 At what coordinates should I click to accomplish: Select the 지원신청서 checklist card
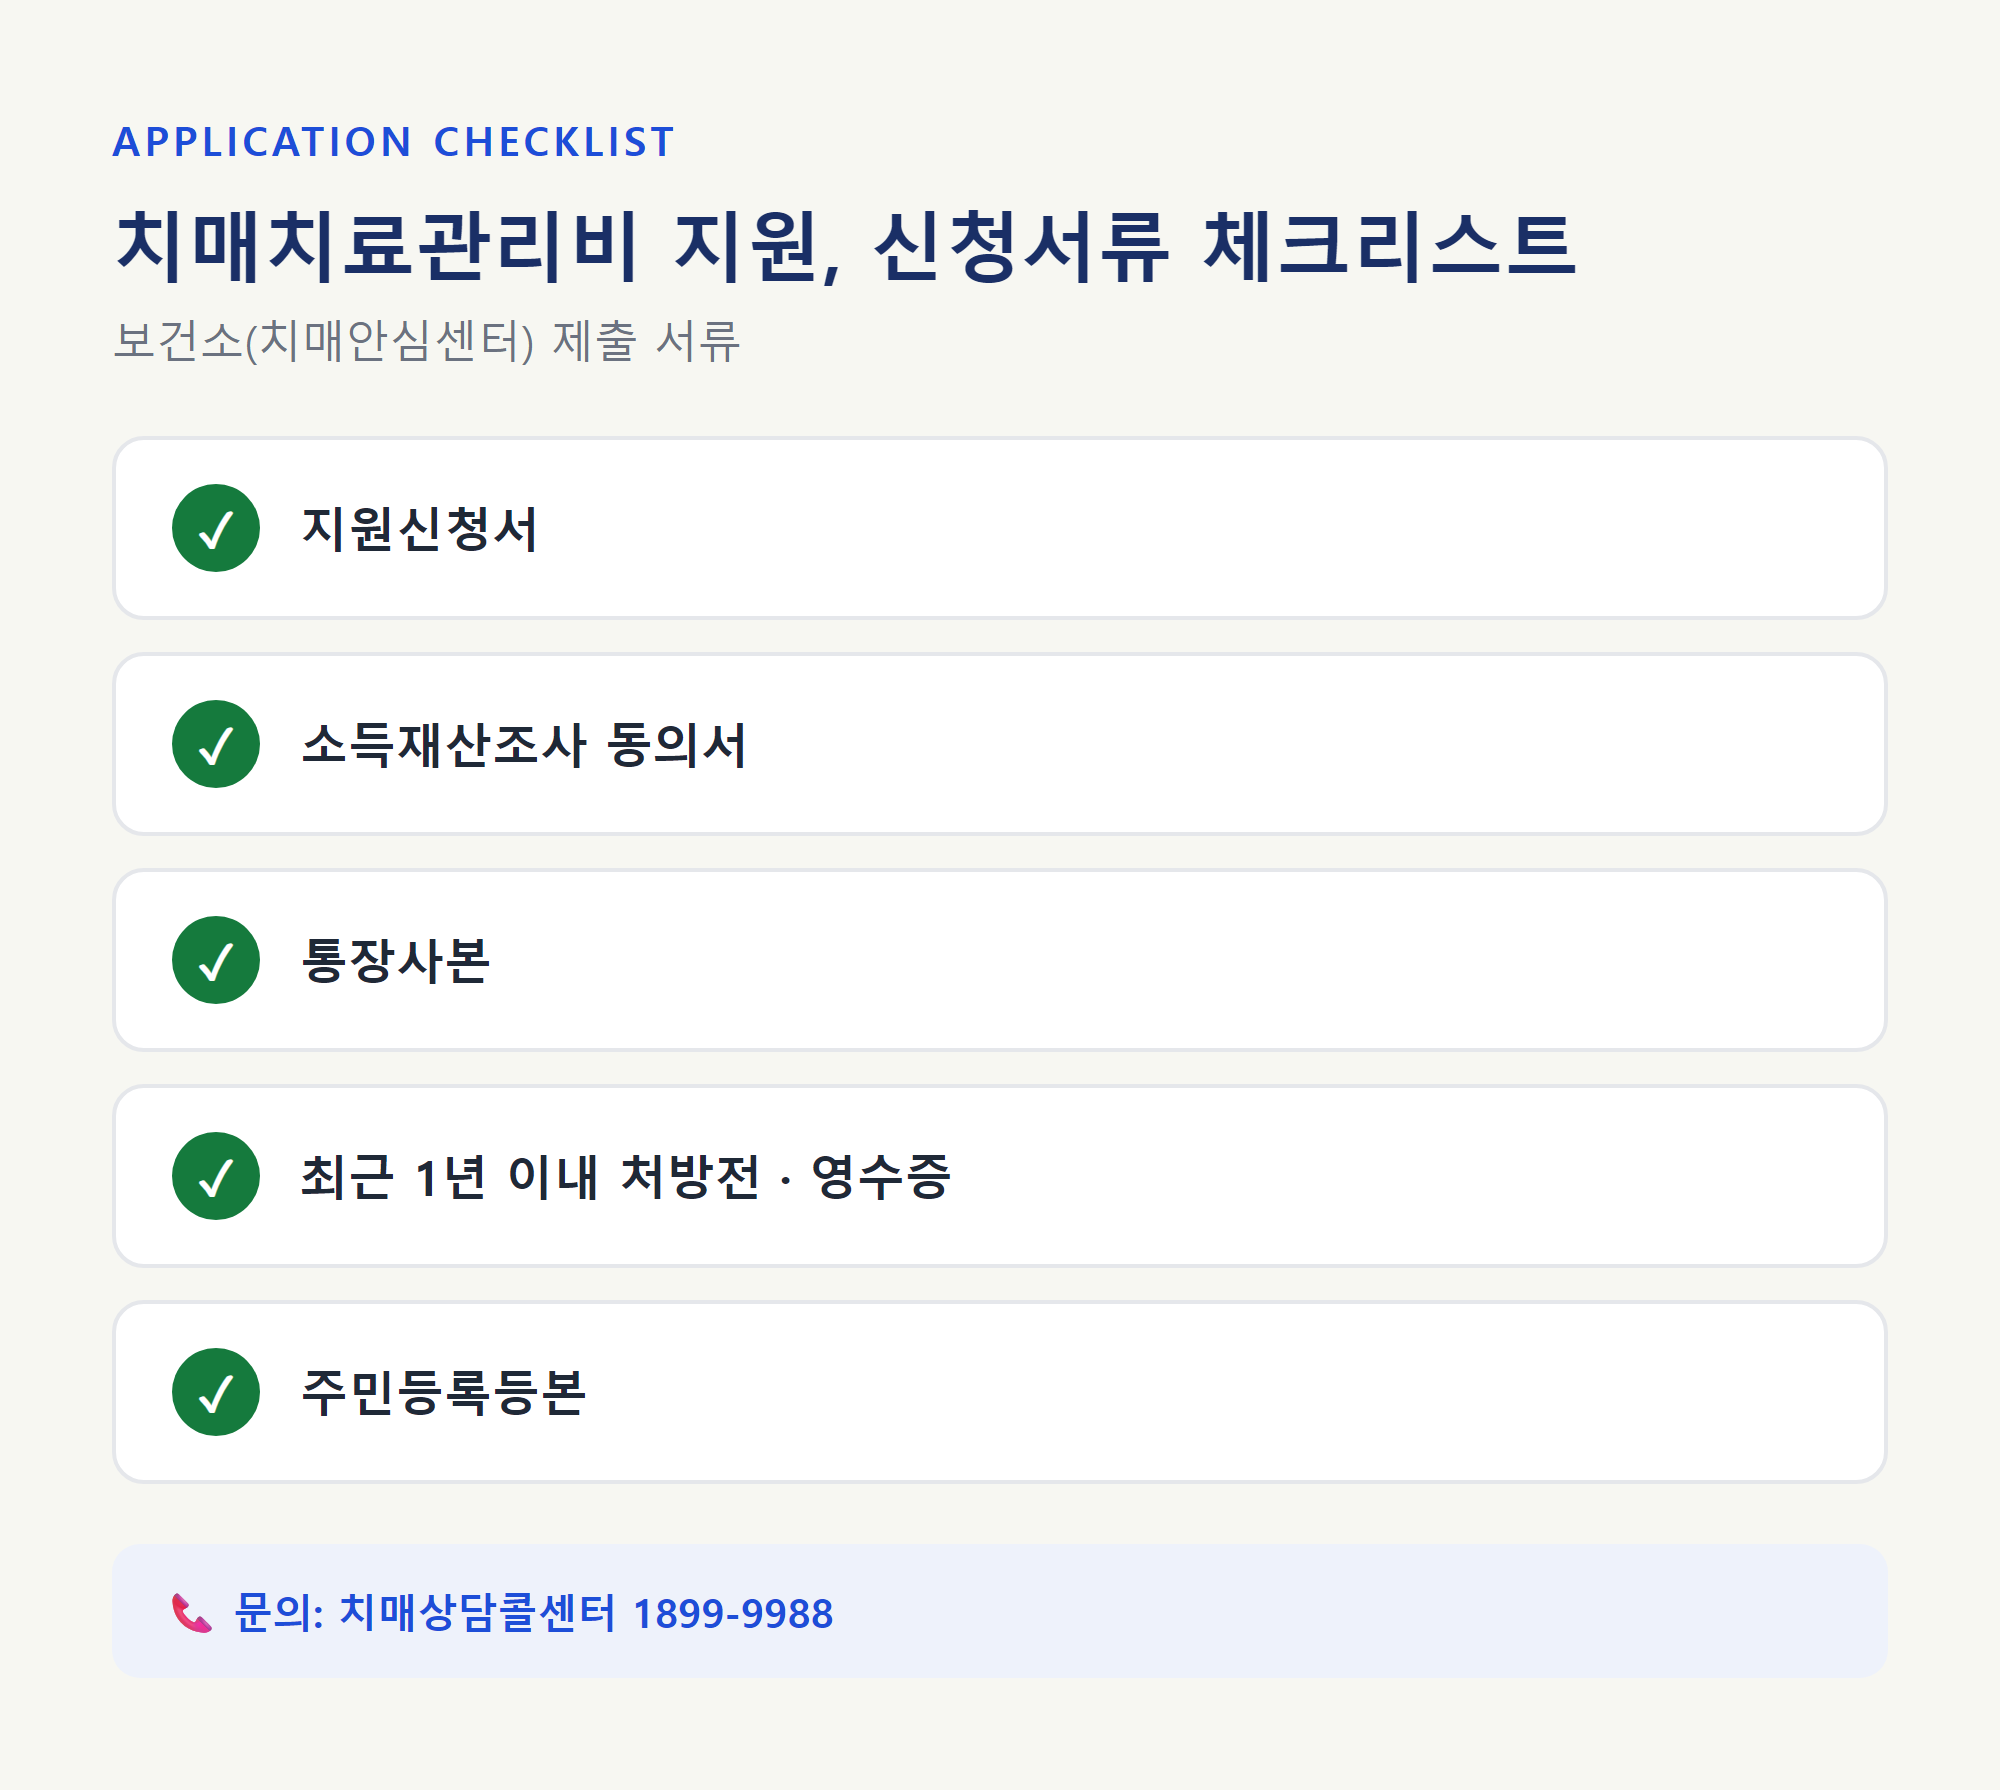[1000, 528]
